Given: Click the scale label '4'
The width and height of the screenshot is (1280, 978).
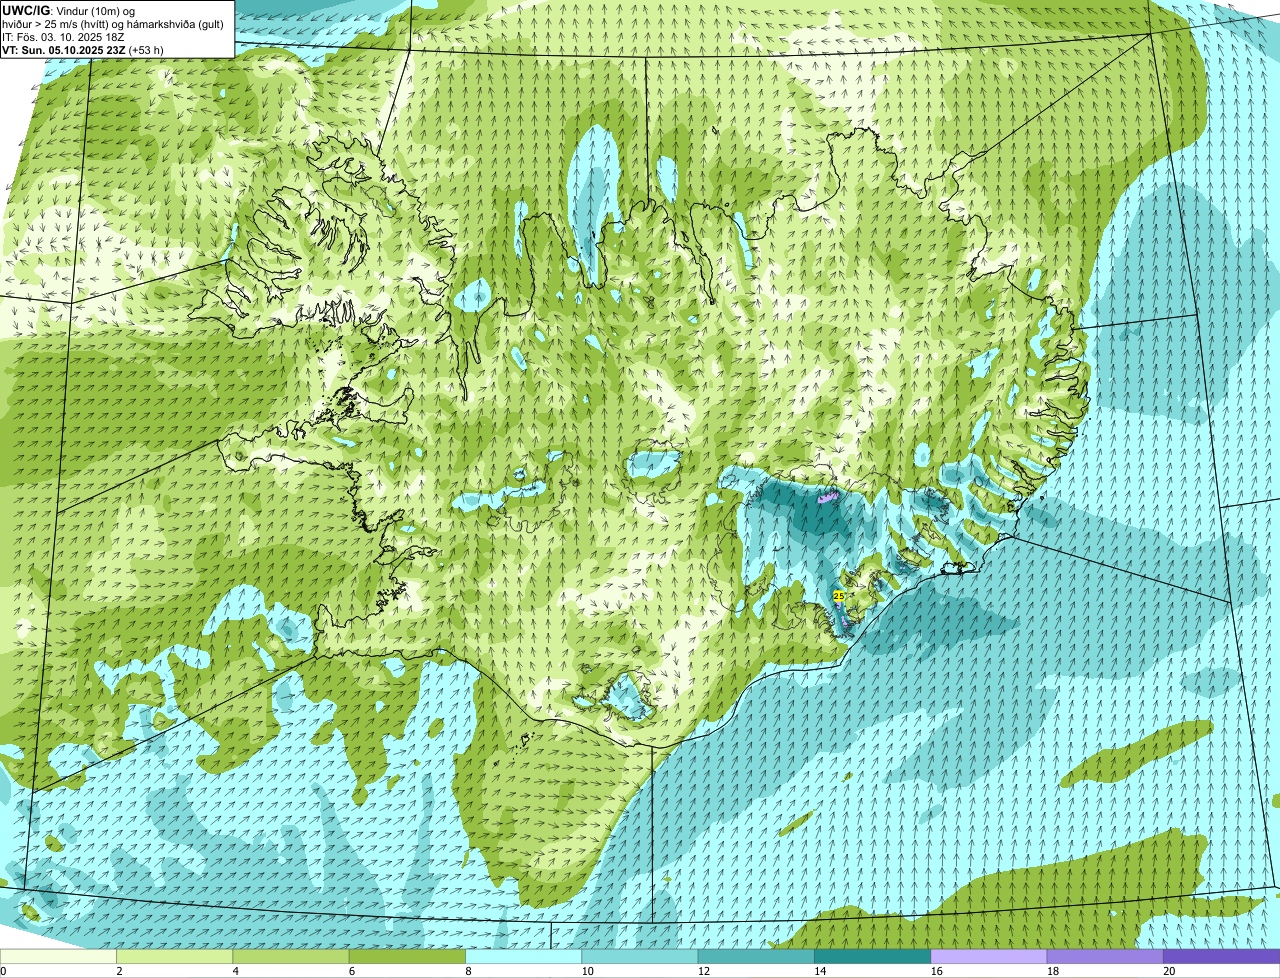Looking at the screenshot, I should tap(236, 971).
